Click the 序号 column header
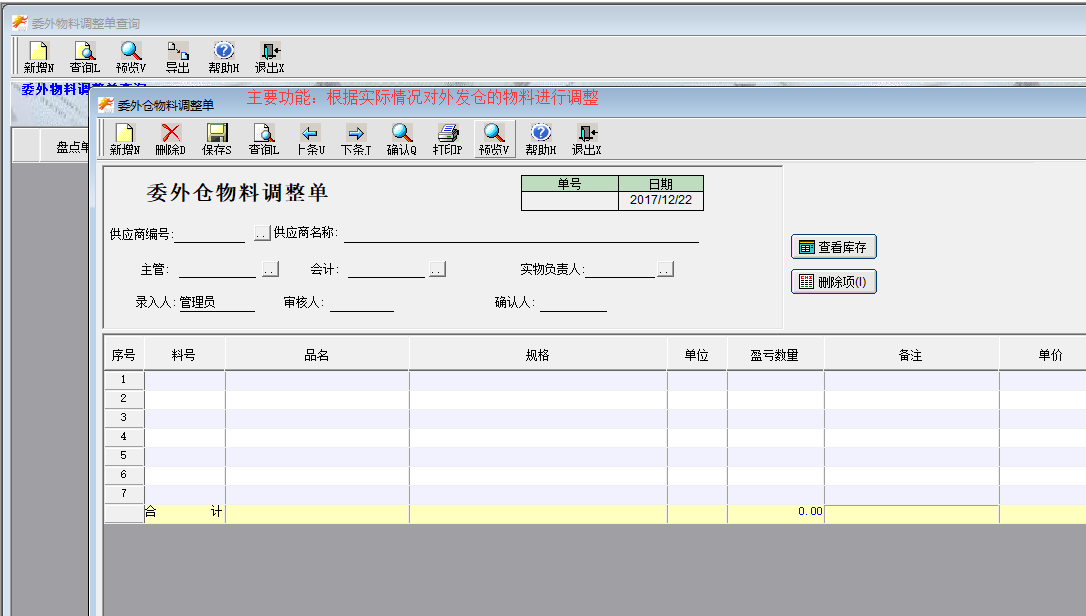Viewport: 1086px width, 616px height. (124, 355)
